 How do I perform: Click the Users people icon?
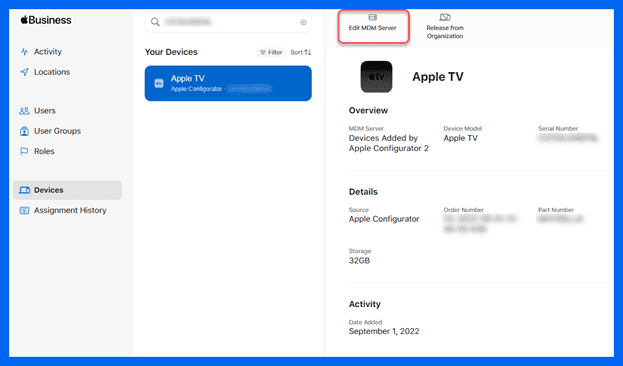pyautogui.click(x=24, y=111)
